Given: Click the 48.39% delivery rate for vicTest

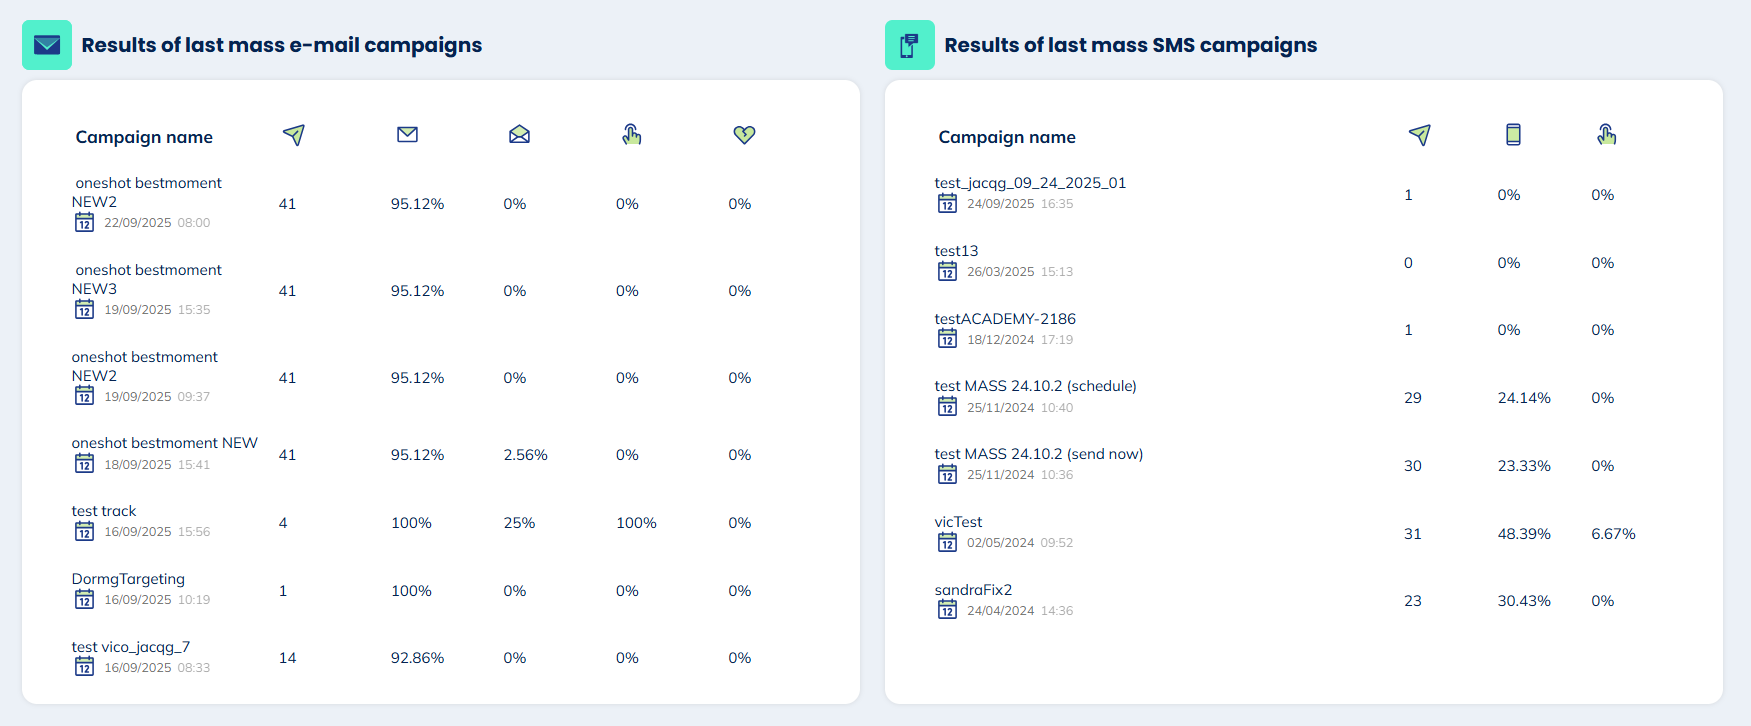Looking at the screenshot, I should pos(1523,534).
